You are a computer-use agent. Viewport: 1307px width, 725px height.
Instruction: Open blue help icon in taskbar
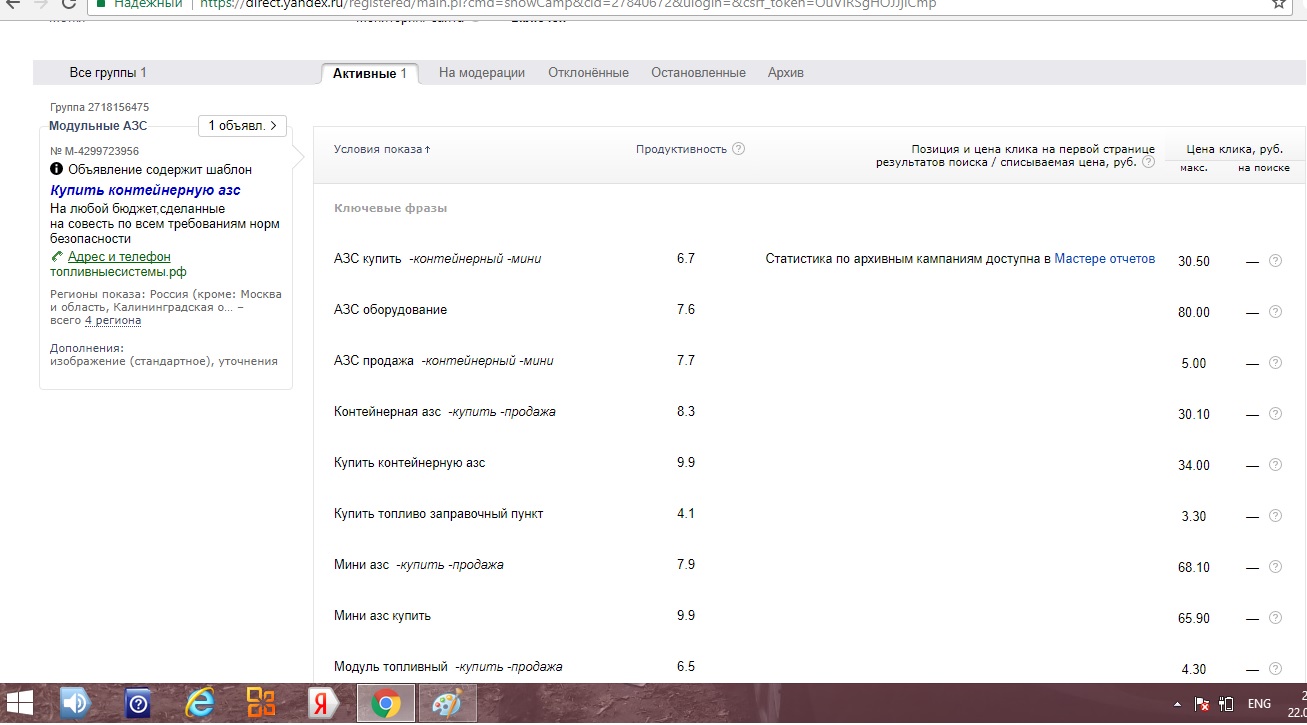138,704
